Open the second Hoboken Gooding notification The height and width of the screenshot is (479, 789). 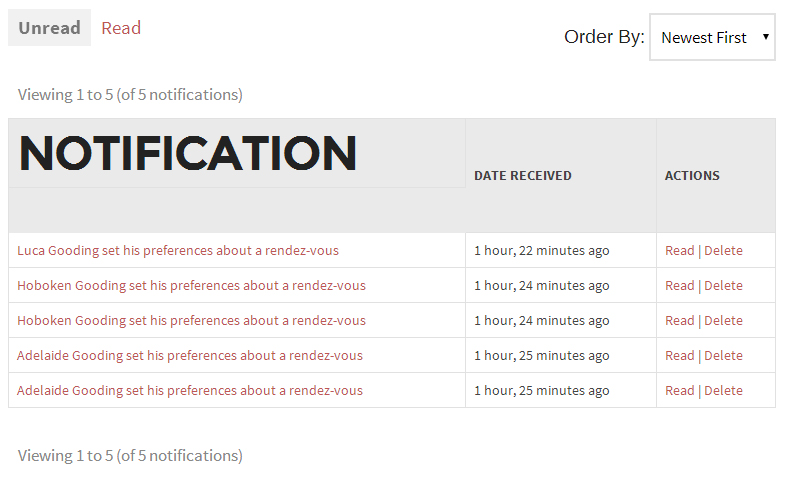click(191, 320)
